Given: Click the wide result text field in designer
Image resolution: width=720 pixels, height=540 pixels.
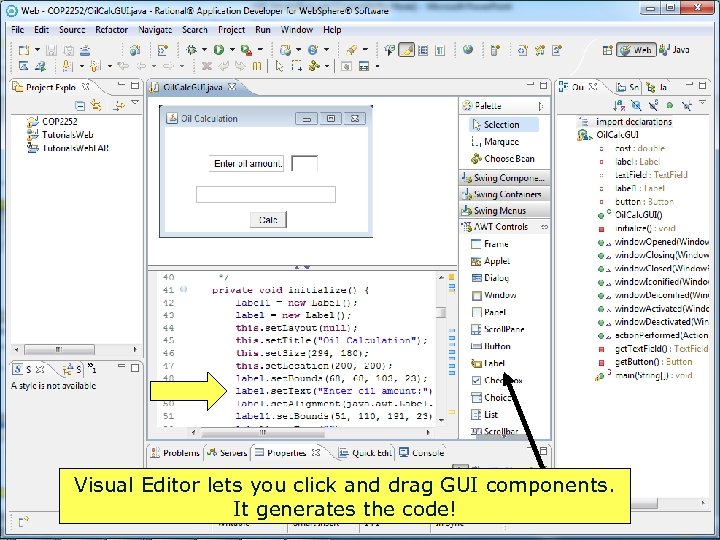Looking at the screenshot, I should tap(266, 194).
